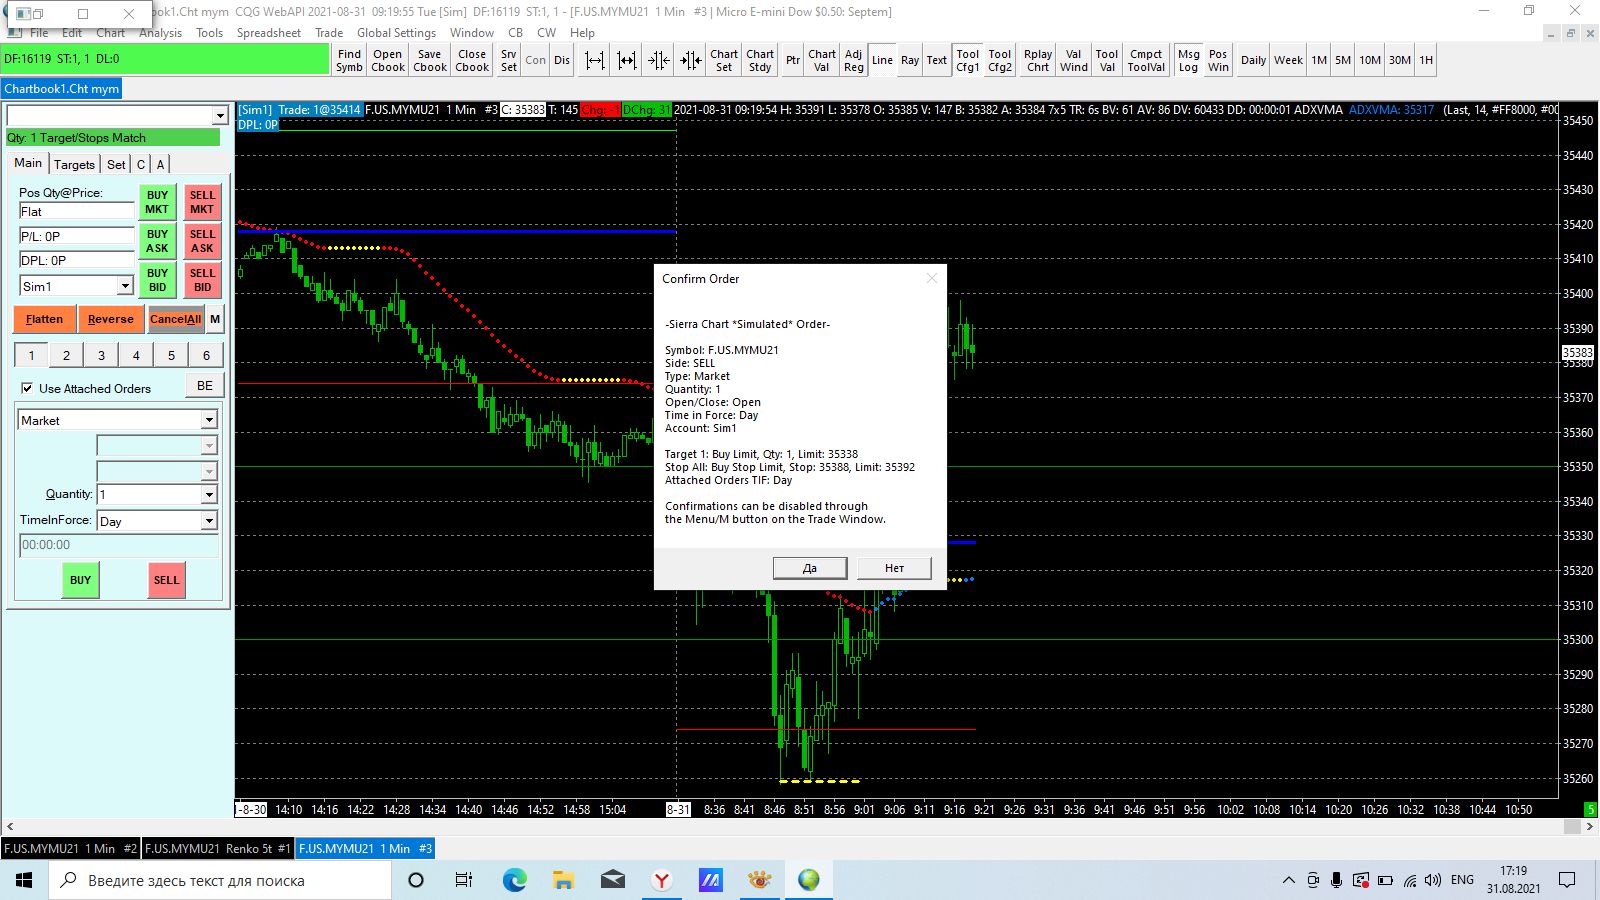The image size is (1600, 900).
Task: Click the Find Symbol toolbar button
Action: pos(349,61)
